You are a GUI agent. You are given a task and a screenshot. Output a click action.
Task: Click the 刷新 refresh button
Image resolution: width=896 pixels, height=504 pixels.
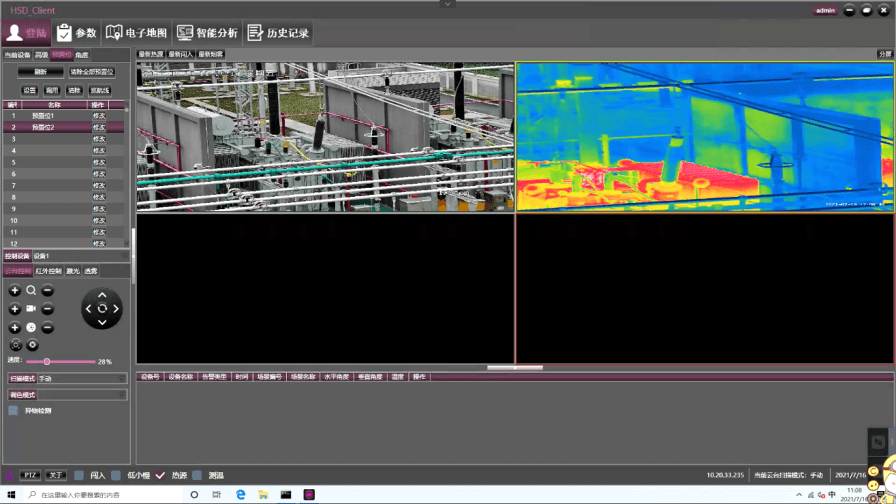(x=41, y=72)
